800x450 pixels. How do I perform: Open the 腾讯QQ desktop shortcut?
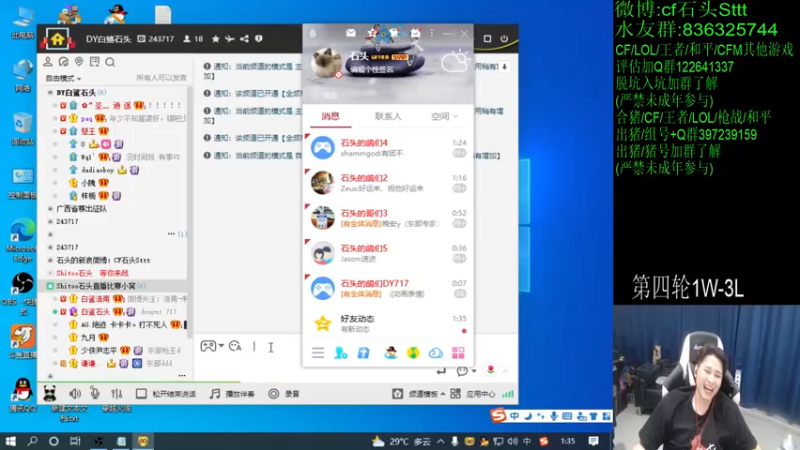(22, 395)
